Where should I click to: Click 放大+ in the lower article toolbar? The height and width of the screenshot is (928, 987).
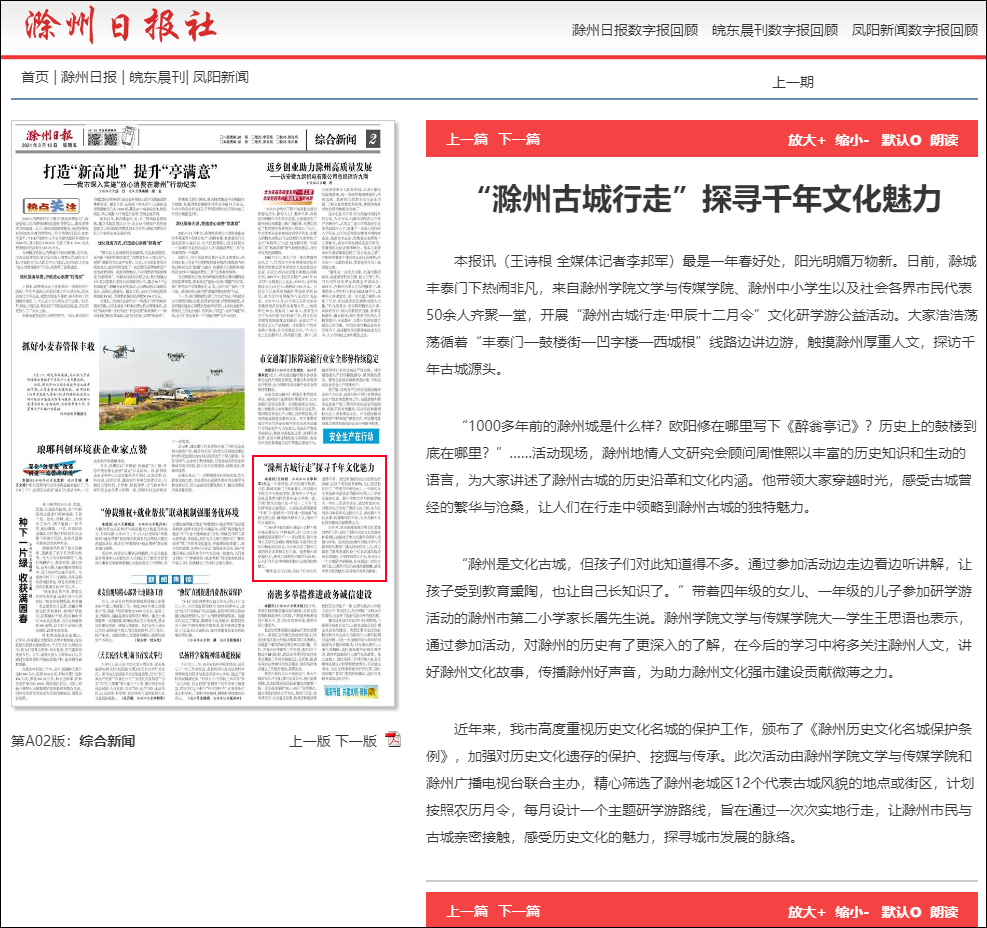tap(806, 912)
